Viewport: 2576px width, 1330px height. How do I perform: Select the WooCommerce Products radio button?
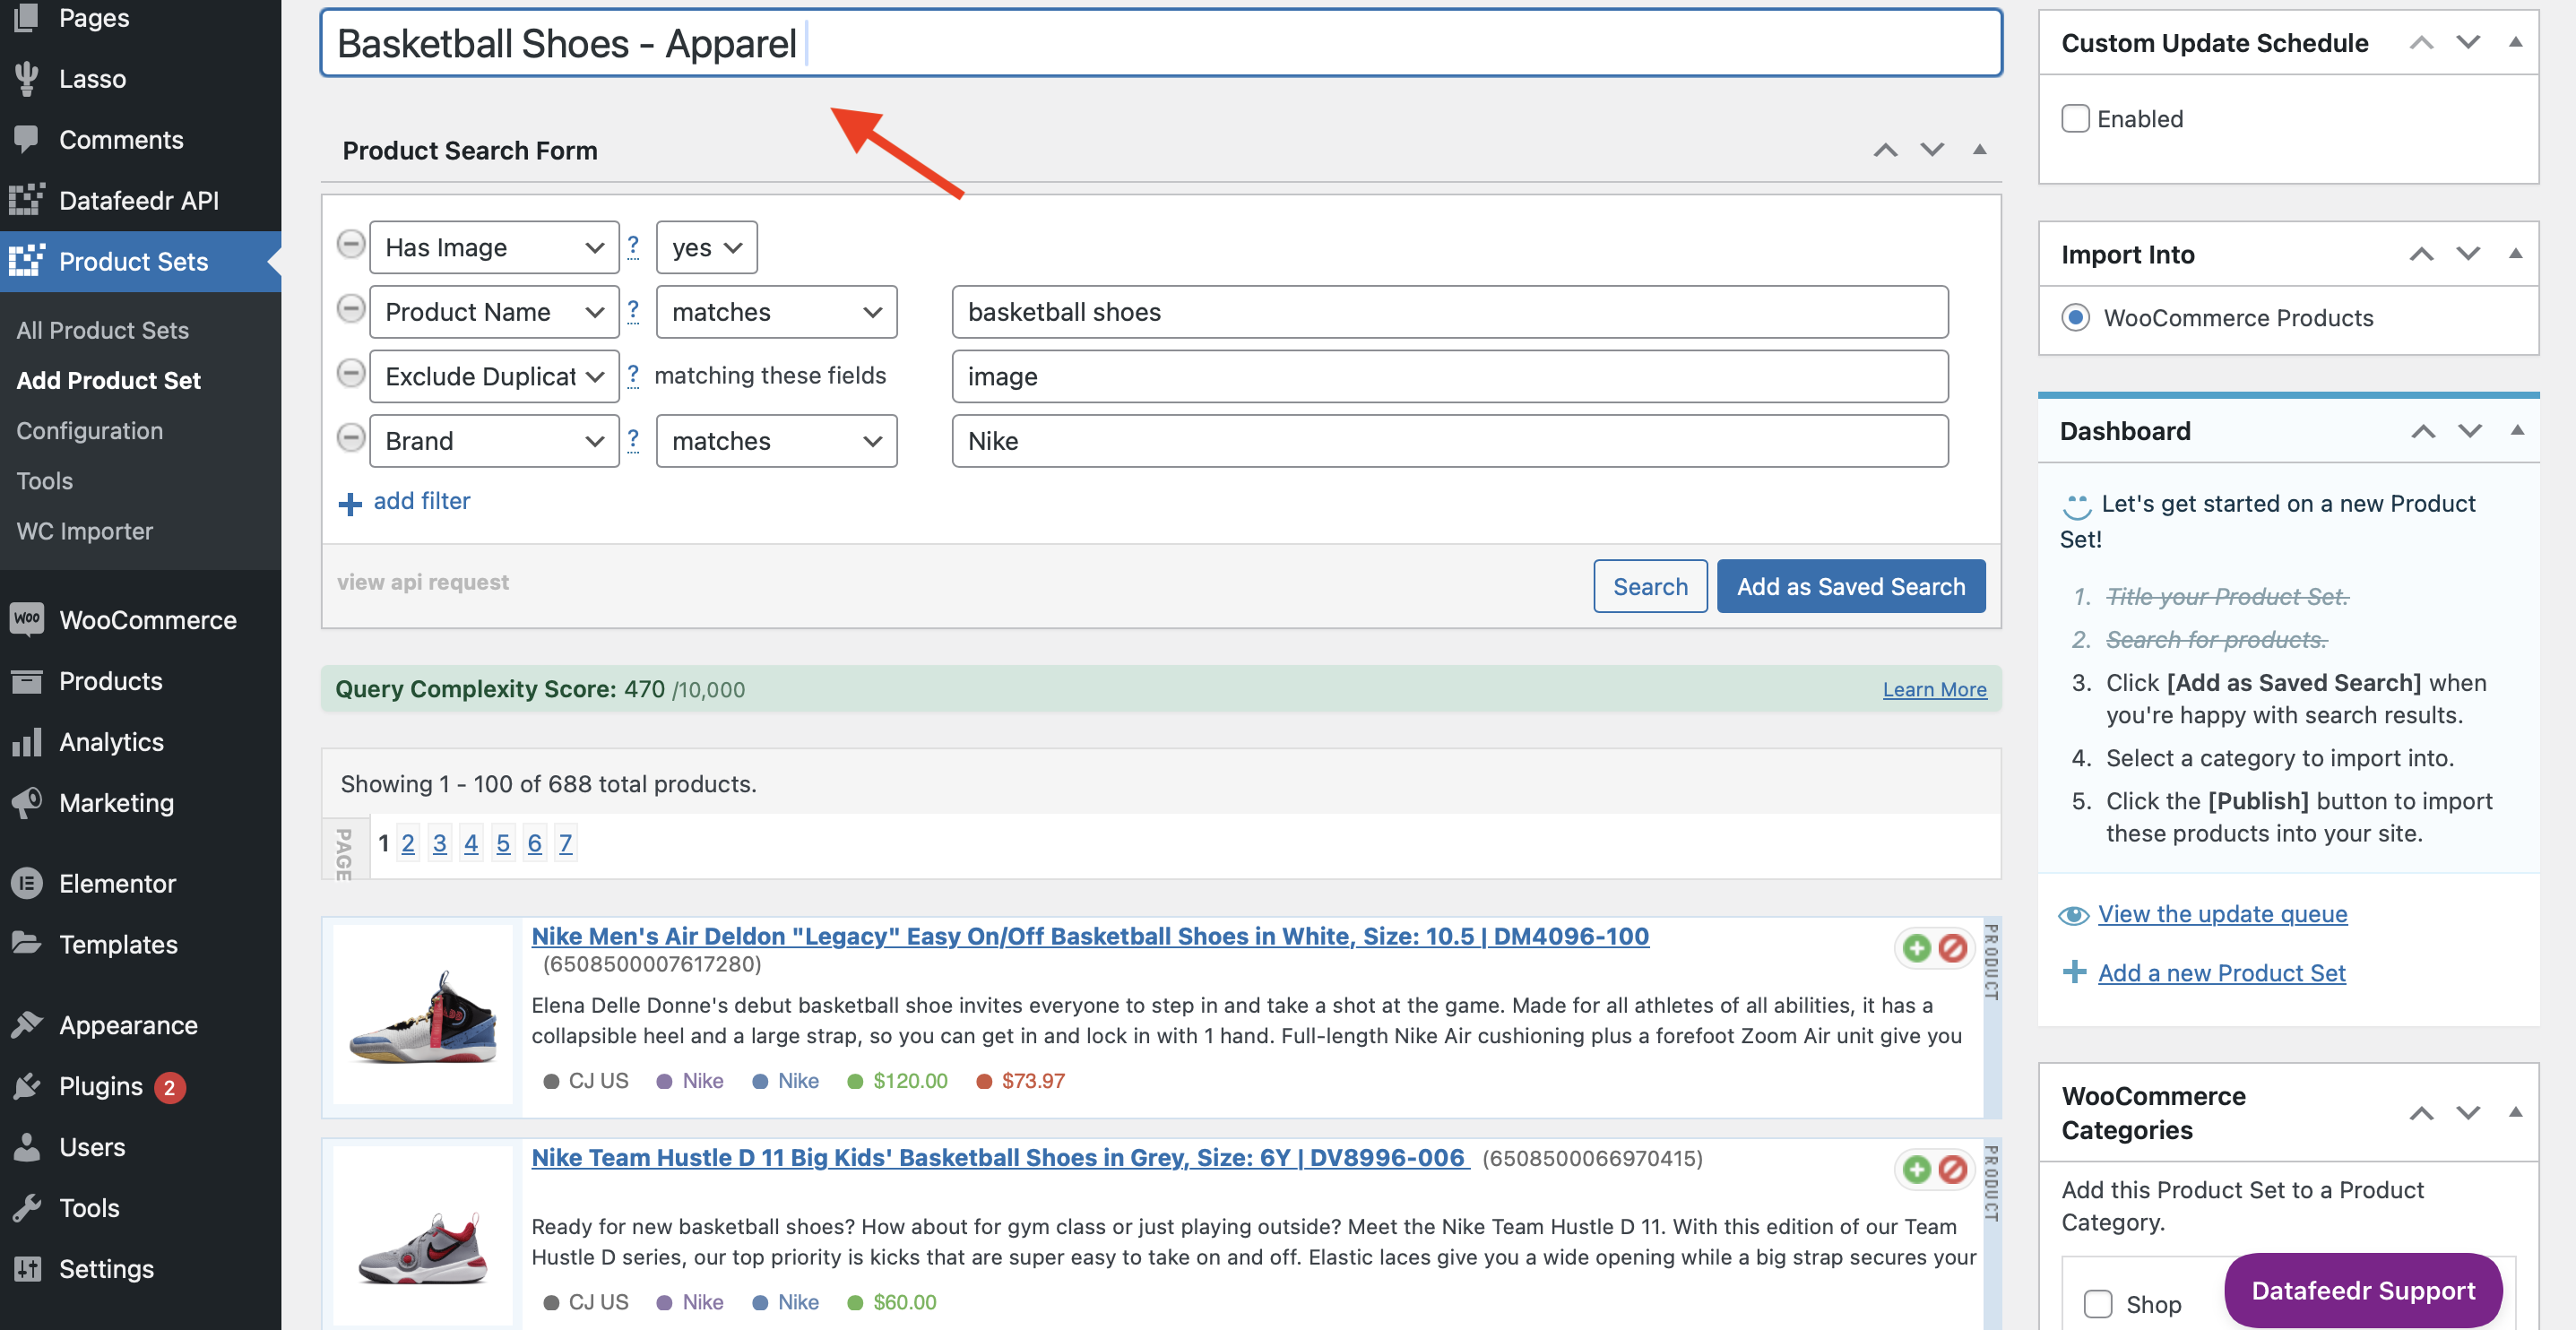[x=2076, y=318]
